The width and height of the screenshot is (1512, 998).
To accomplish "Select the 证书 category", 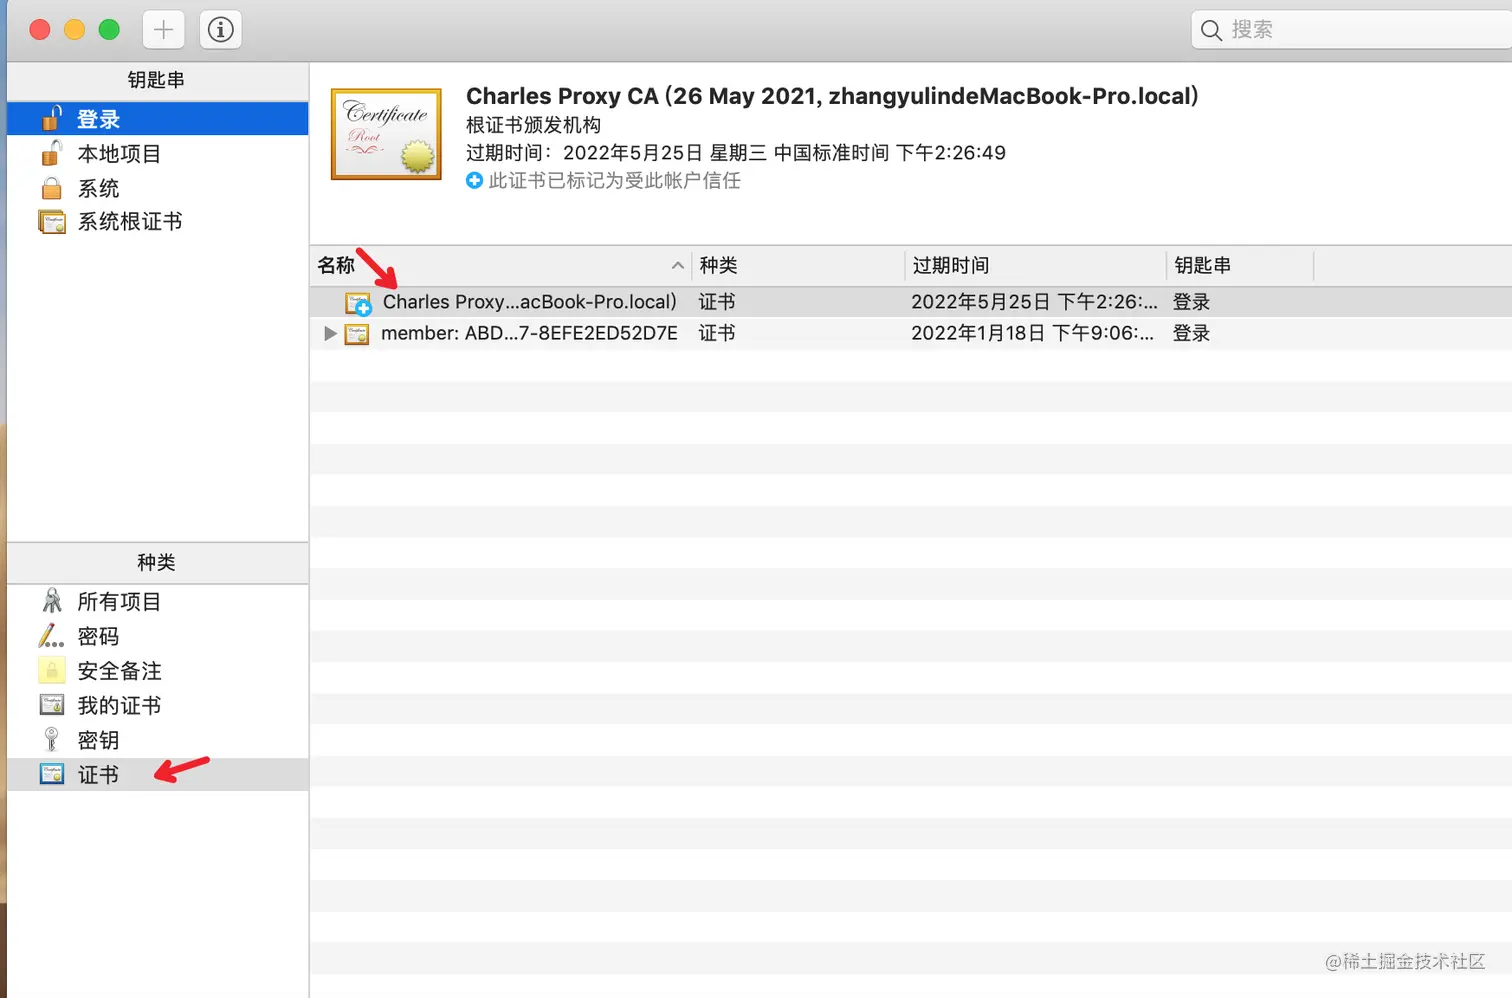I will click(158, 774).
